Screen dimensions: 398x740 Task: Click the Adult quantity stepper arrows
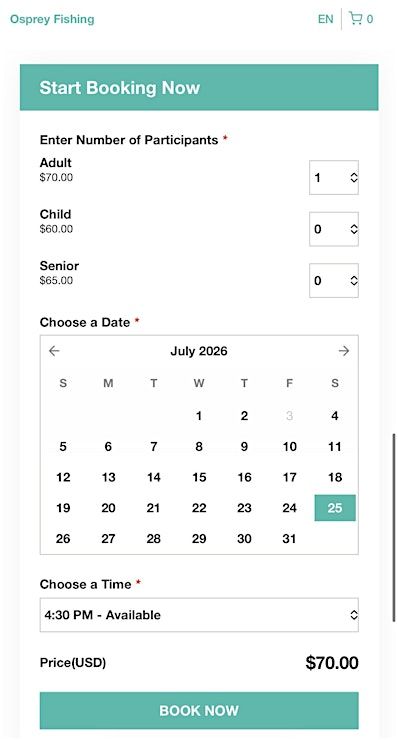pyautogui.click(x=354, y=177)
